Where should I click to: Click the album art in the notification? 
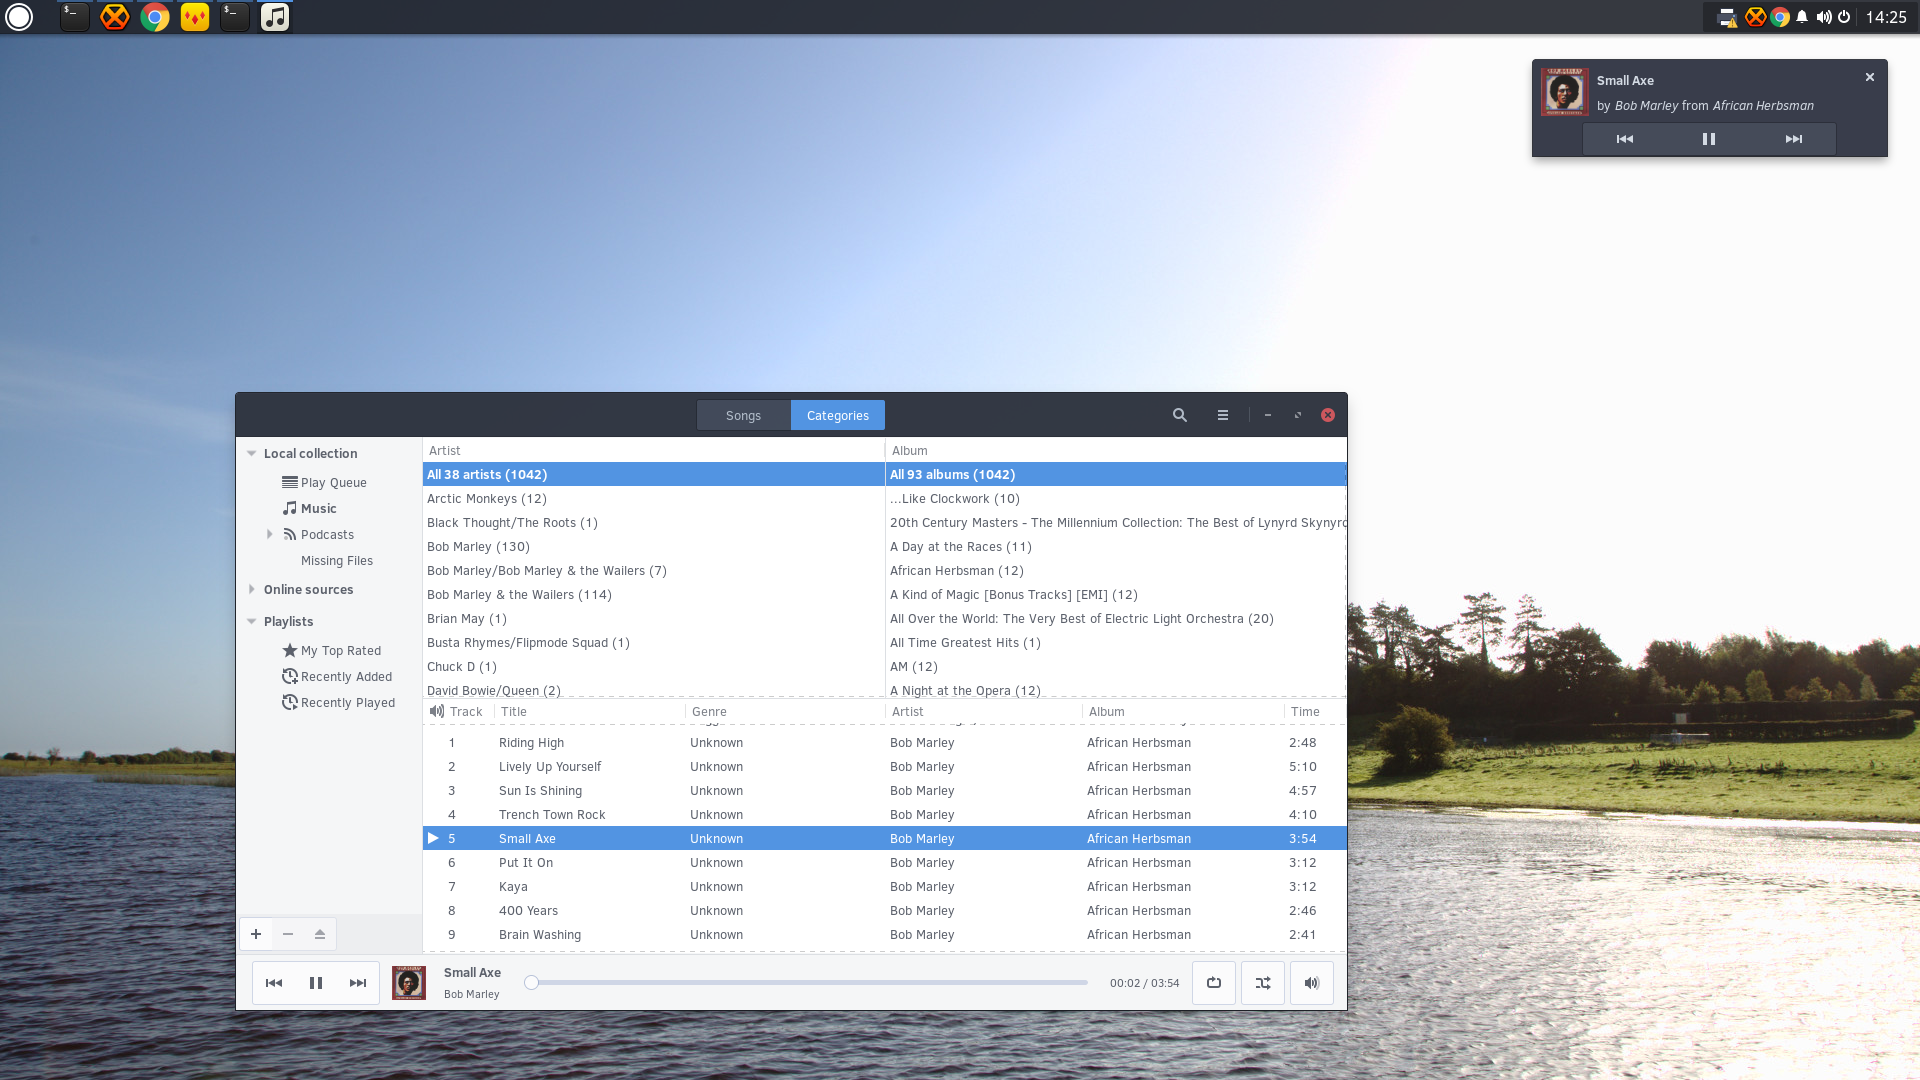1564,92
